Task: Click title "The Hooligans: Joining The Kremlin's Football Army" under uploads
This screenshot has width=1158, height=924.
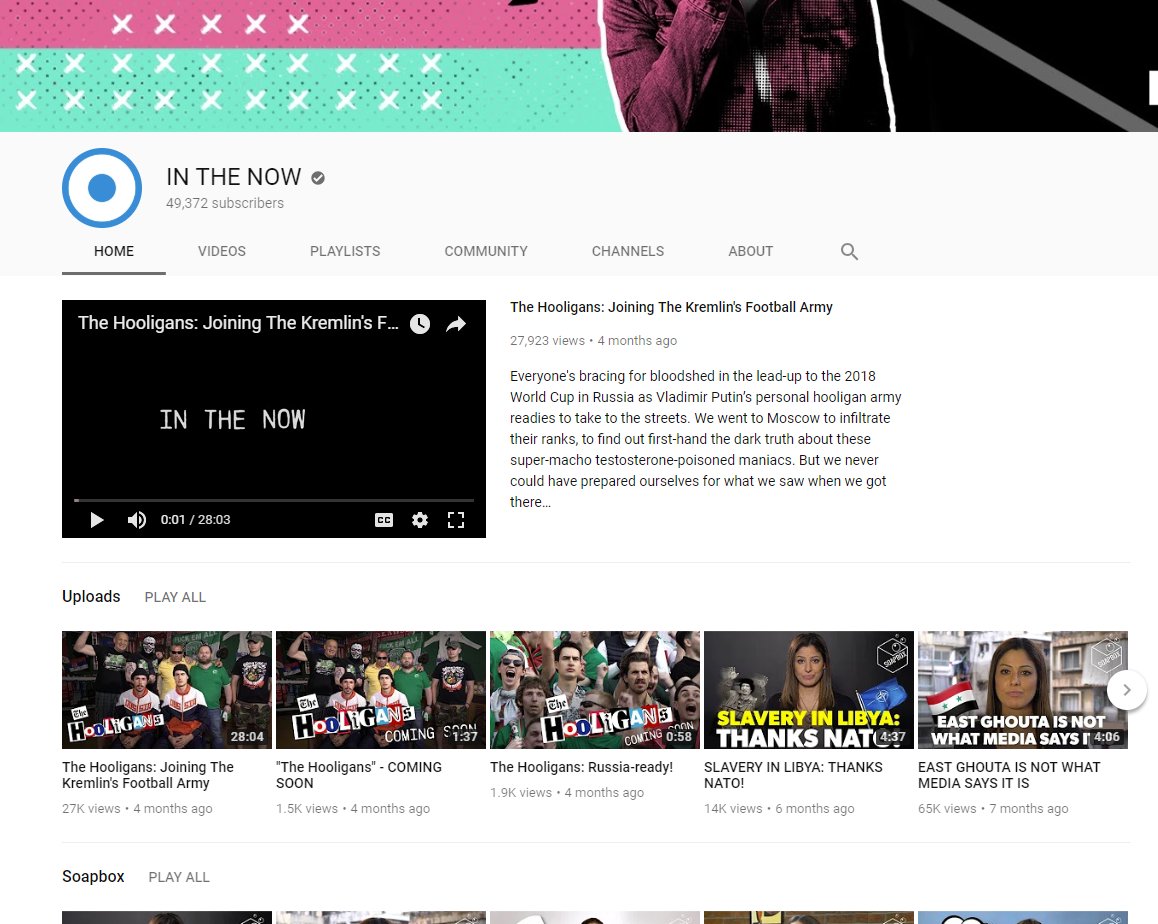Action: [148, 775]
